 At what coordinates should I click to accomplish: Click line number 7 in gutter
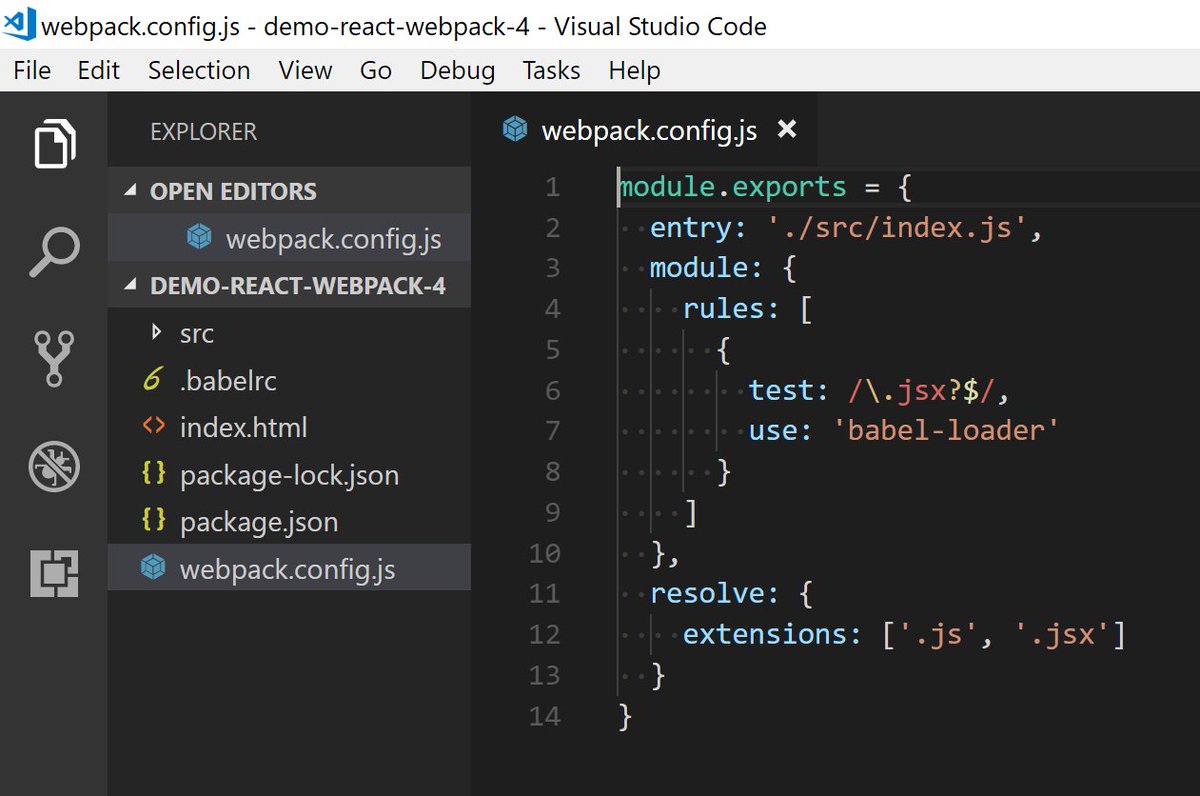553,431
